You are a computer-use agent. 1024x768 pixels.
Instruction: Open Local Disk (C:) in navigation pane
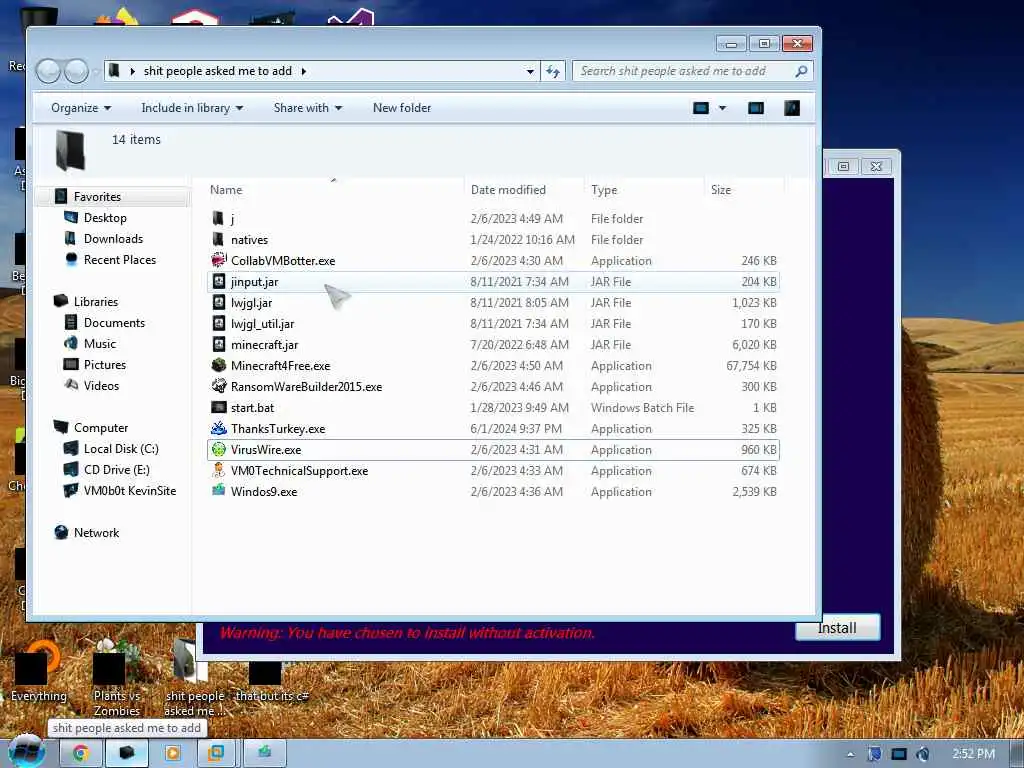coord(121,449)
